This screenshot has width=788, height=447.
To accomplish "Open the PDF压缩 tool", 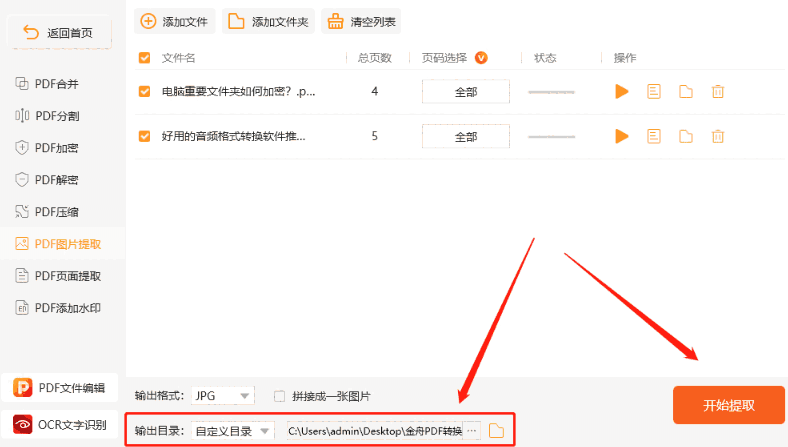I will [x=47, y=212].
